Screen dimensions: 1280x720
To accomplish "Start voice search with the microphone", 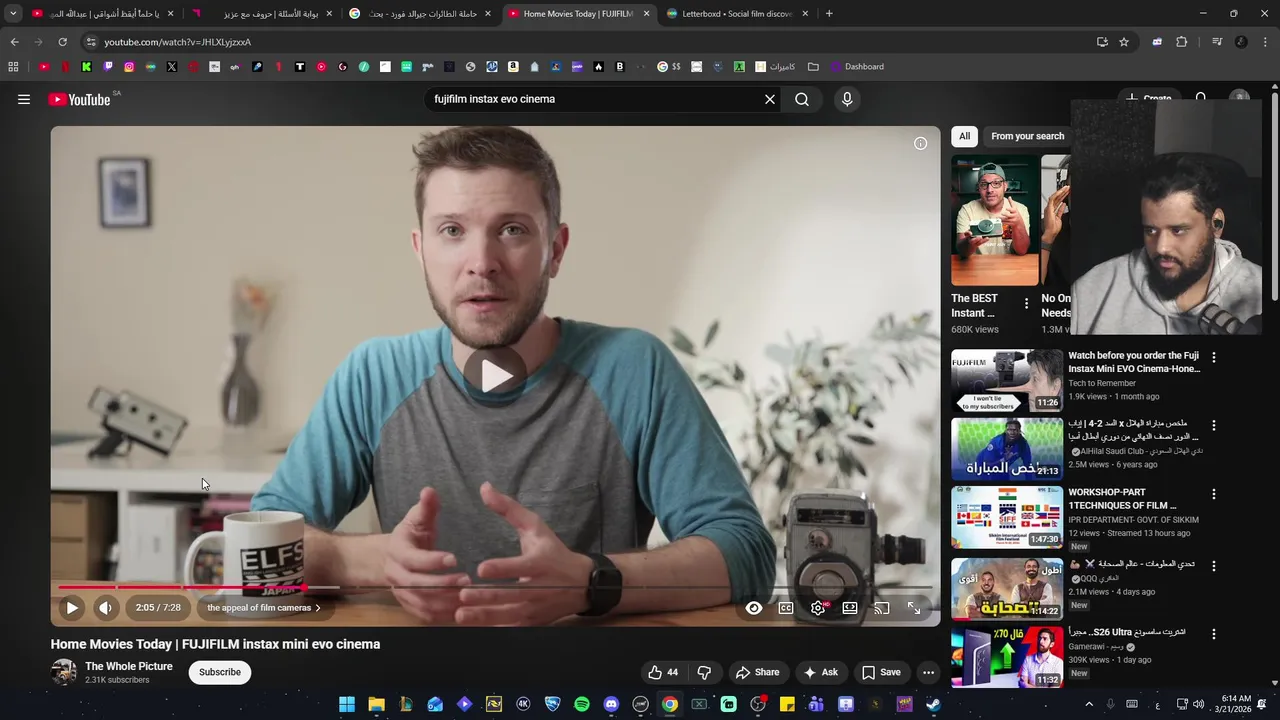I will click(847, 99).
